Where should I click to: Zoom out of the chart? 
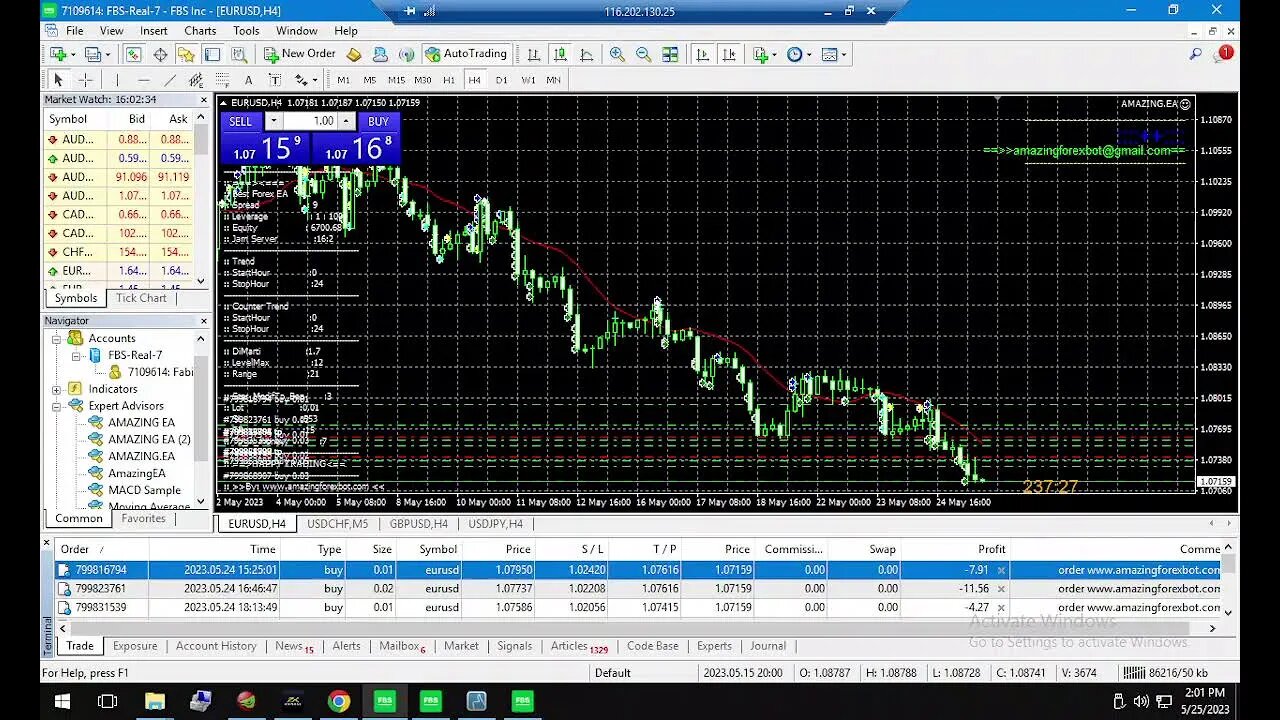click(x=643, y=54)
